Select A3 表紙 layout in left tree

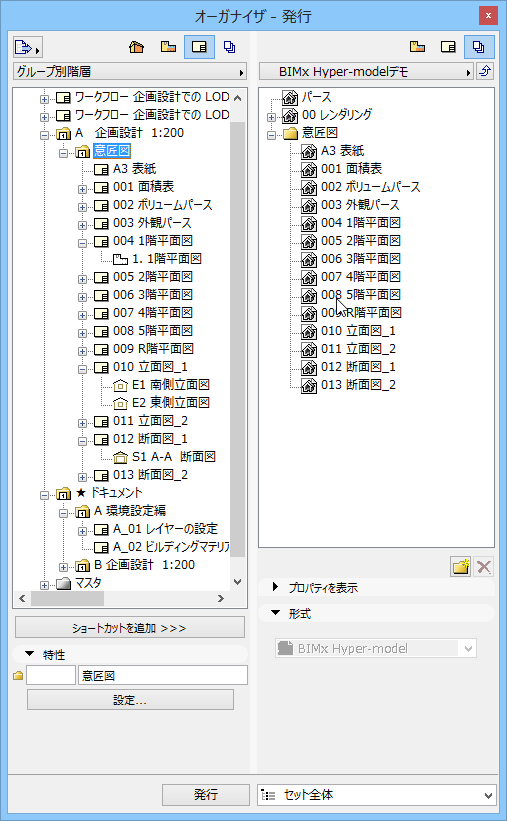pyautogui.click(x=135, y=169)
